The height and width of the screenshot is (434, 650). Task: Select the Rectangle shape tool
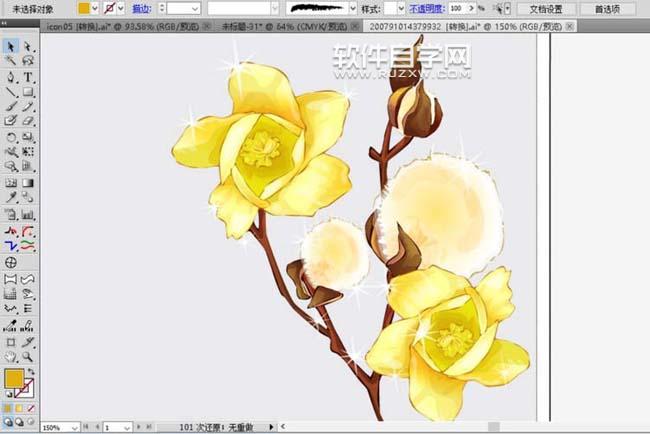click(28, 92)
